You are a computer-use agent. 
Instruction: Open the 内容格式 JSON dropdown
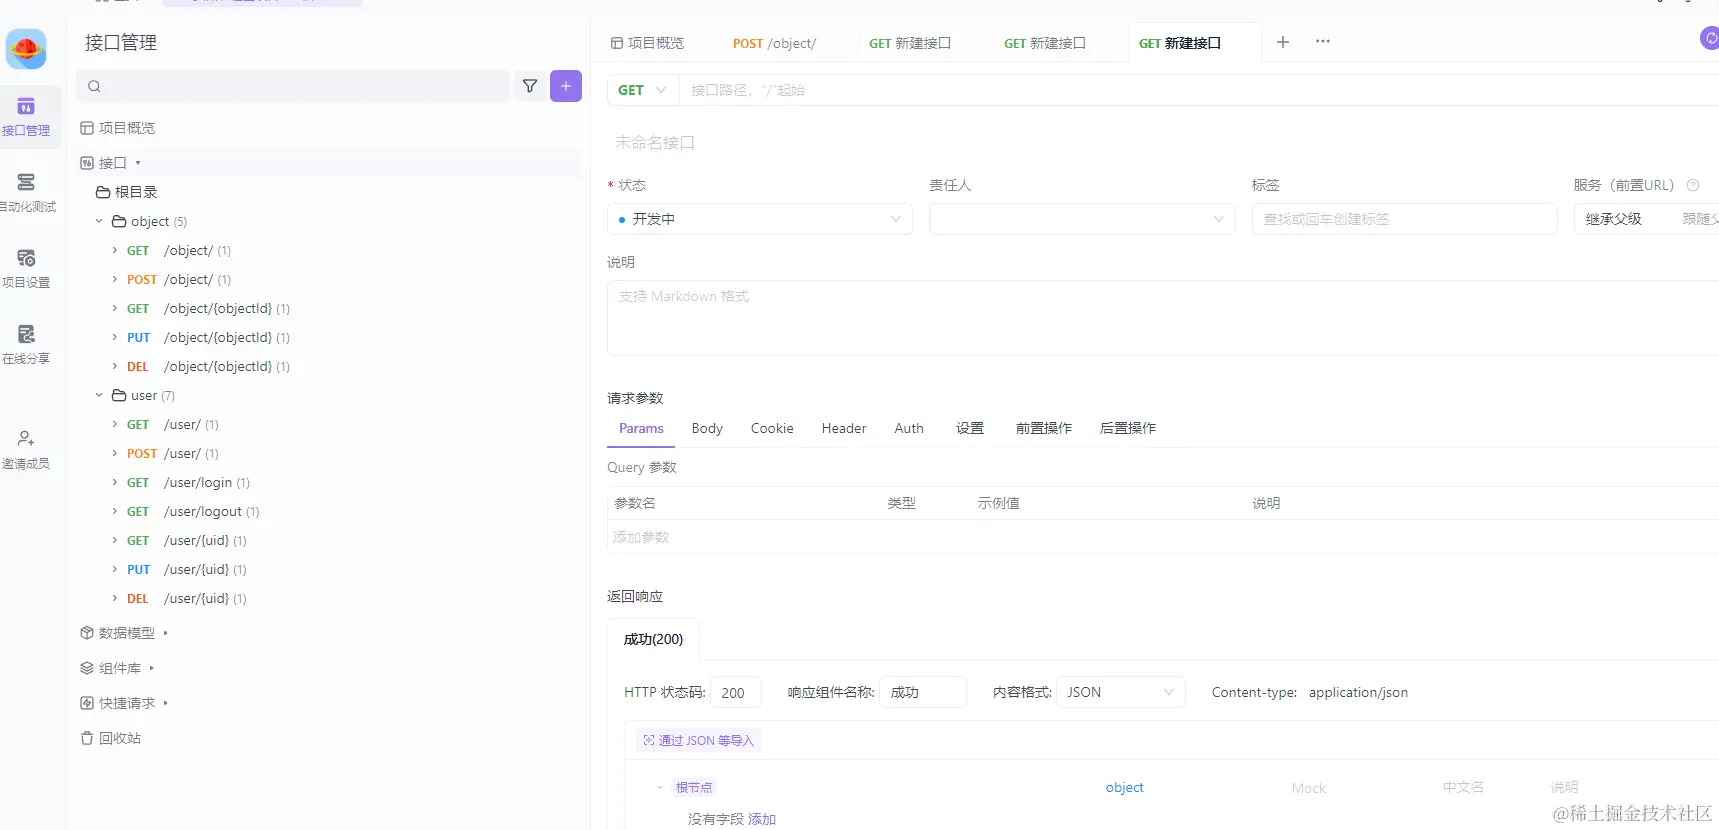coord(1120,692)
